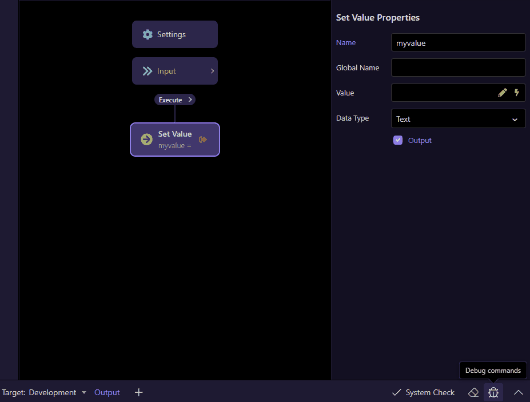The width and height of the screenshot is (530, 402).
Task: Open Debug commands bug icon
Action: click(x=493, y=393)
